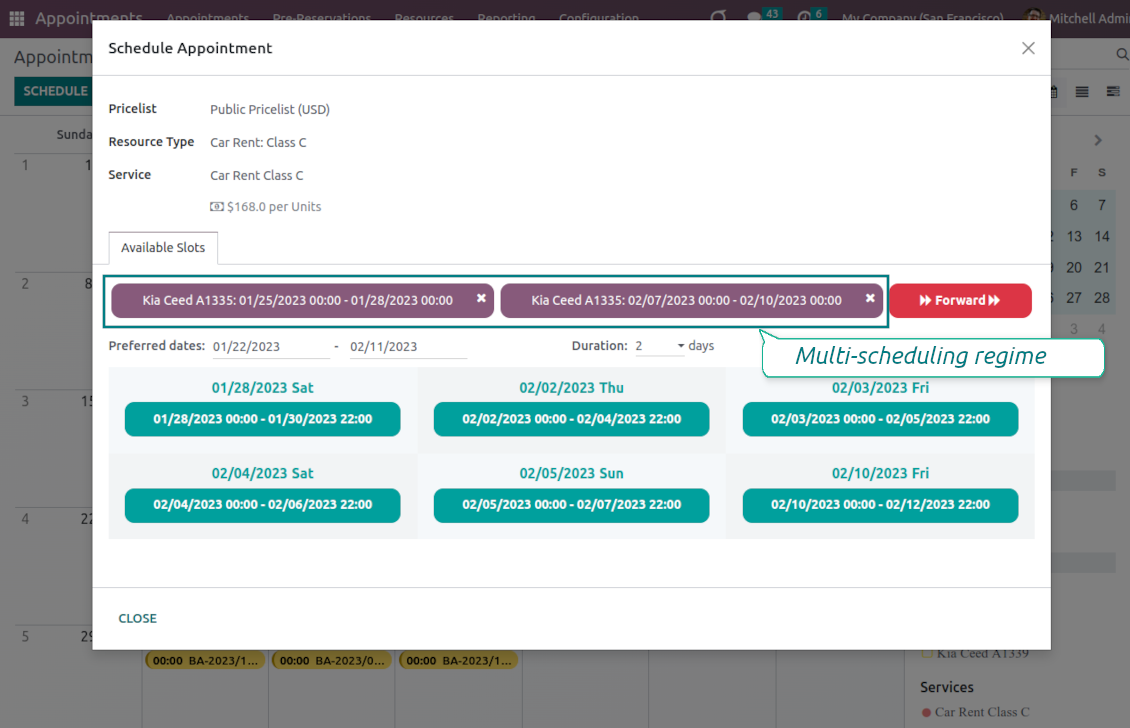Toggle the Car Rent Class C service filter

[x=926, y=713]
